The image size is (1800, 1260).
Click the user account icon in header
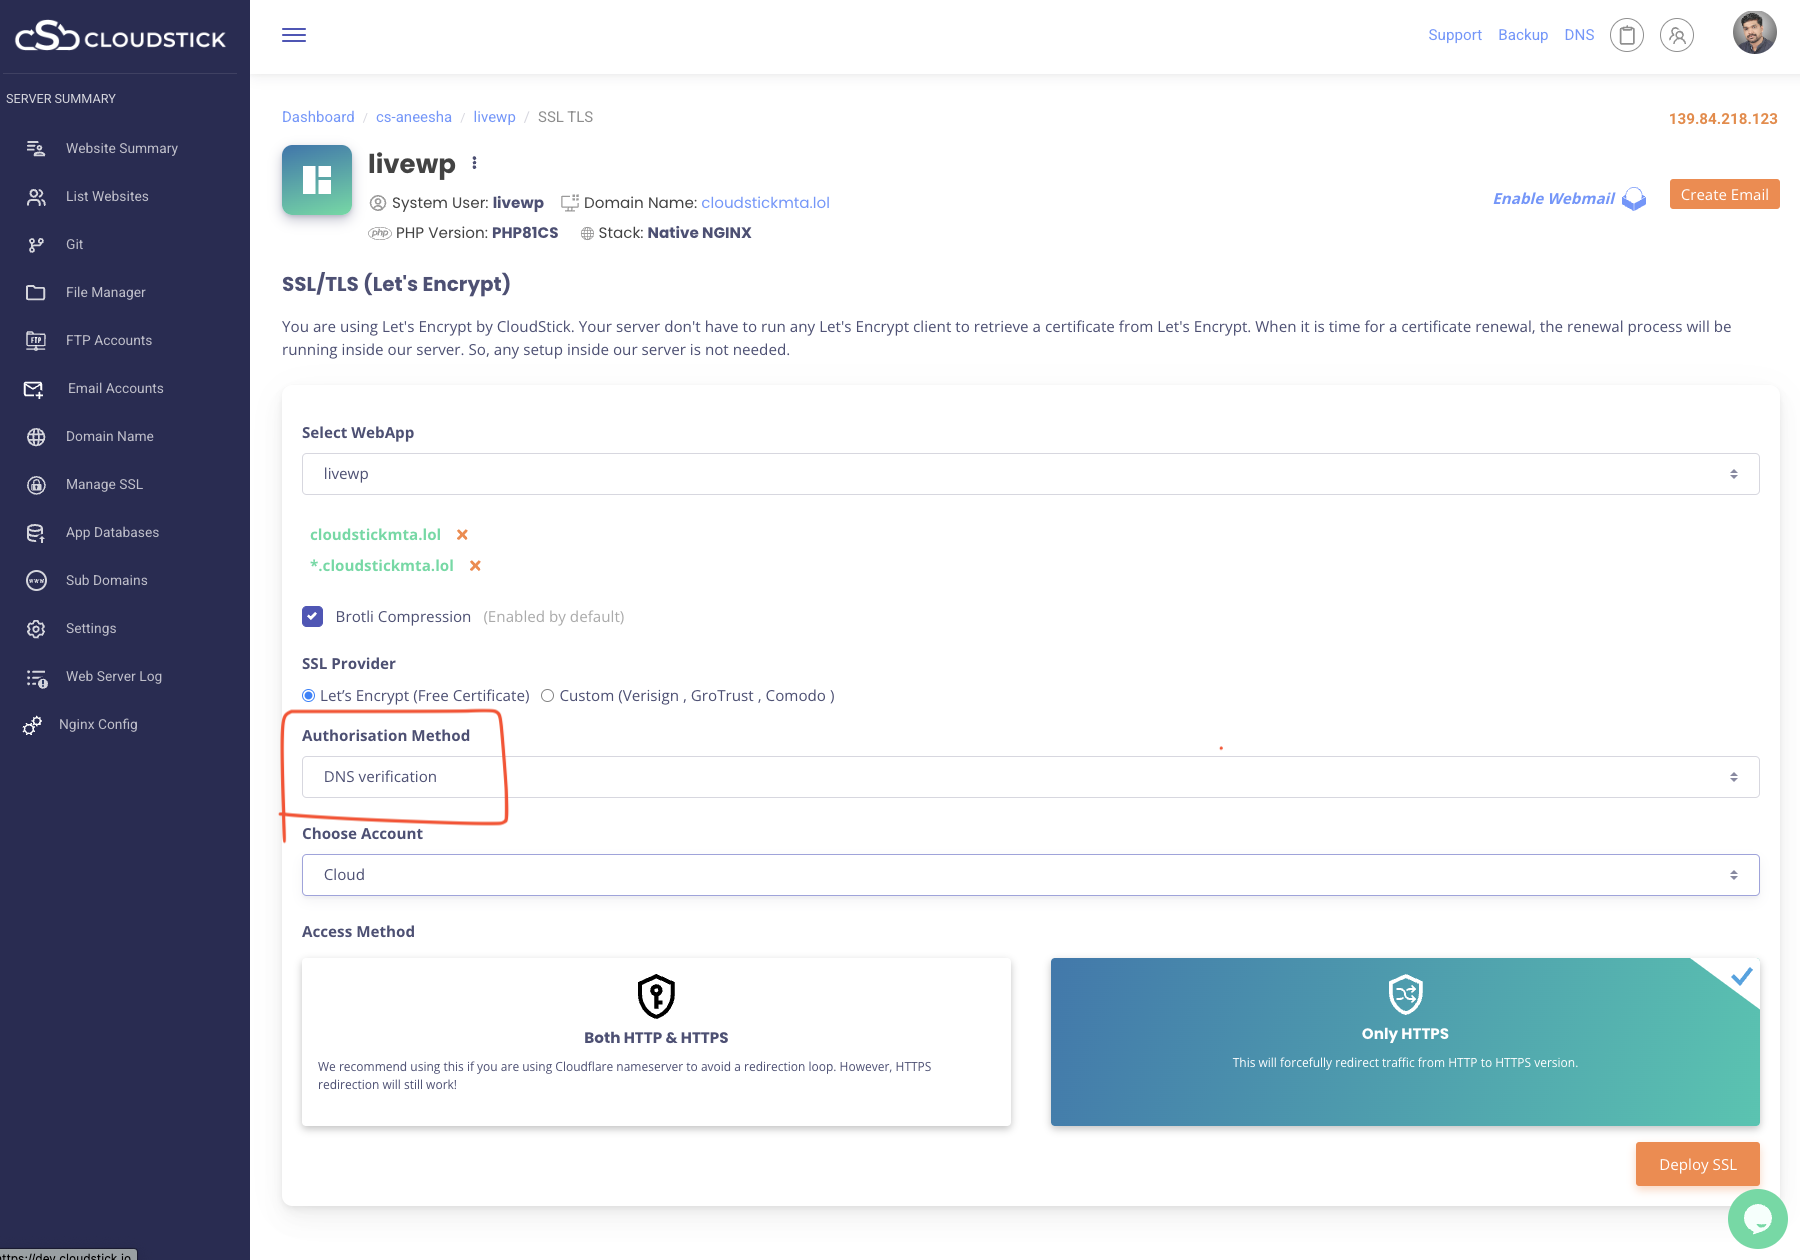(x=1677, y=35)
